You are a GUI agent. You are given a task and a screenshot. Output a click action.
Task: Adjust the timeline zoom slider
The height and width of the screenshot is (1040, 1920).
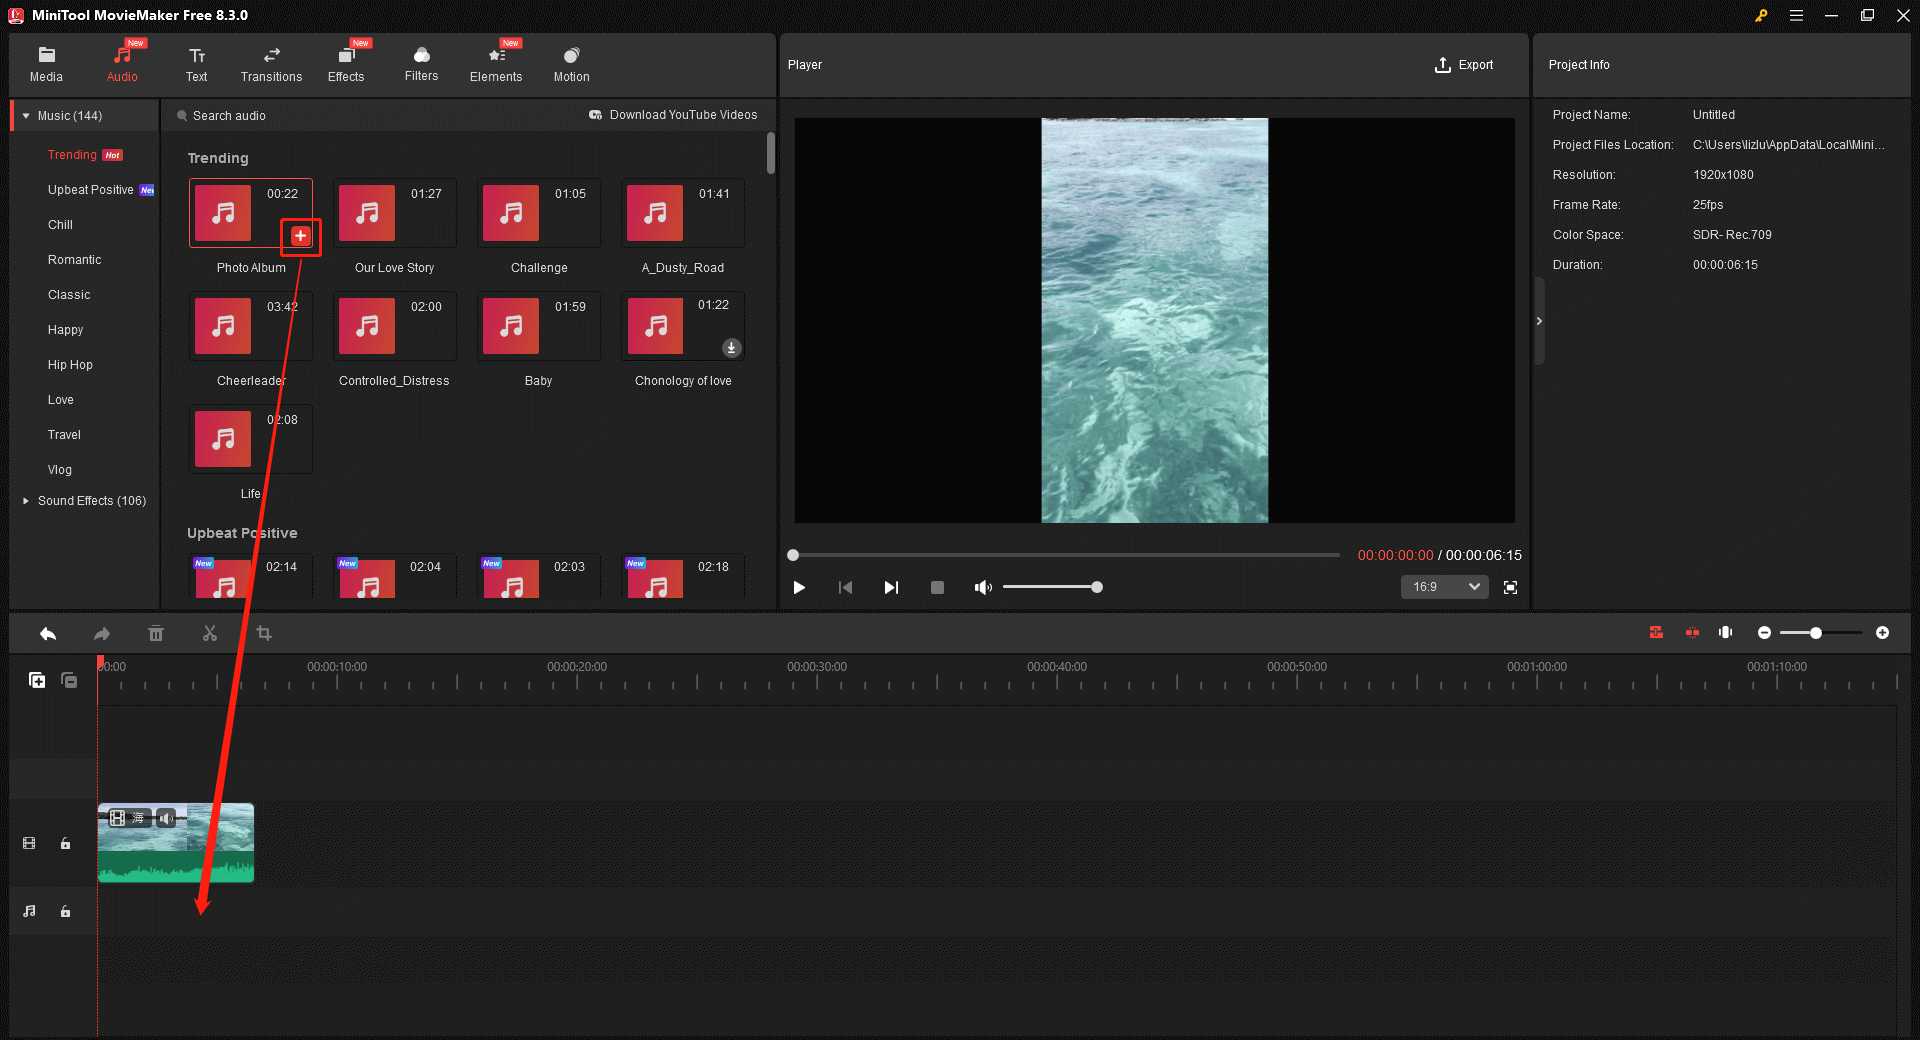[1820, 633]
